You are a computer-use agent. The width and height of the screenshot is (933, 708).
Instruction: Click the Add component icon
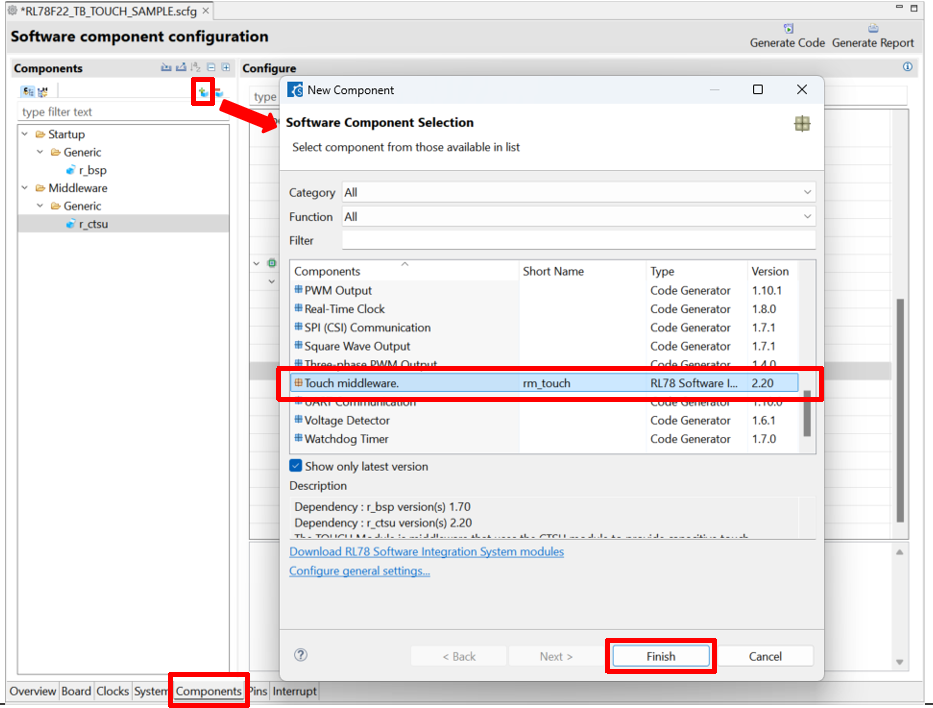pyautogui.click(x=203, y=92)
